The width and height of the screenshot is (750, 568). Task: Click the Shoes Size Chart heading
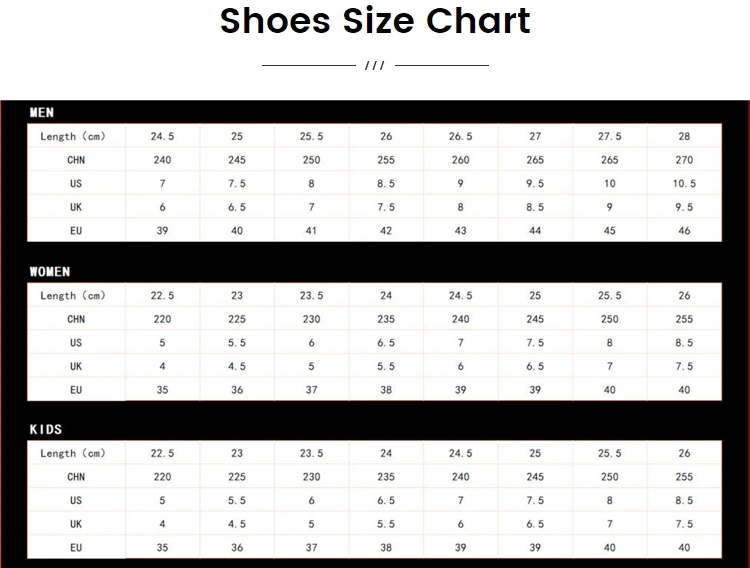tap(375, 21)
